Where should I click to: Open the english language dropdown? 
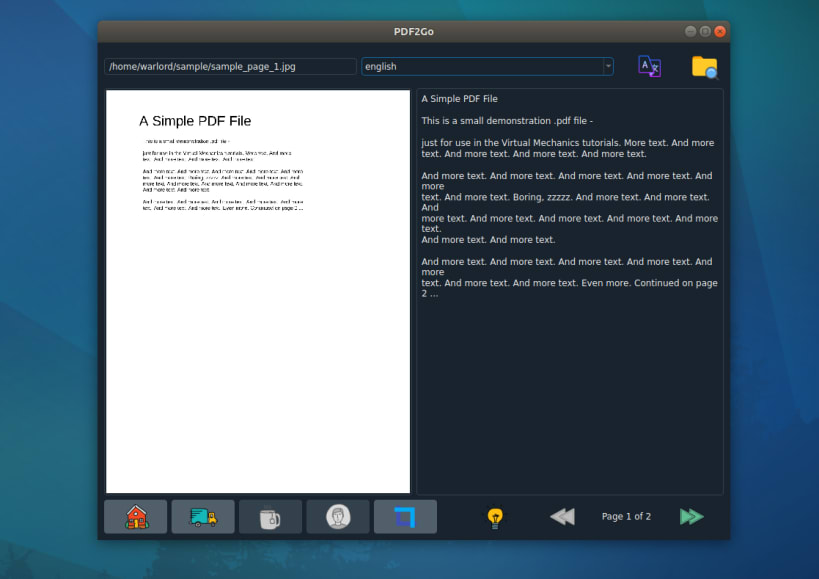487,66
